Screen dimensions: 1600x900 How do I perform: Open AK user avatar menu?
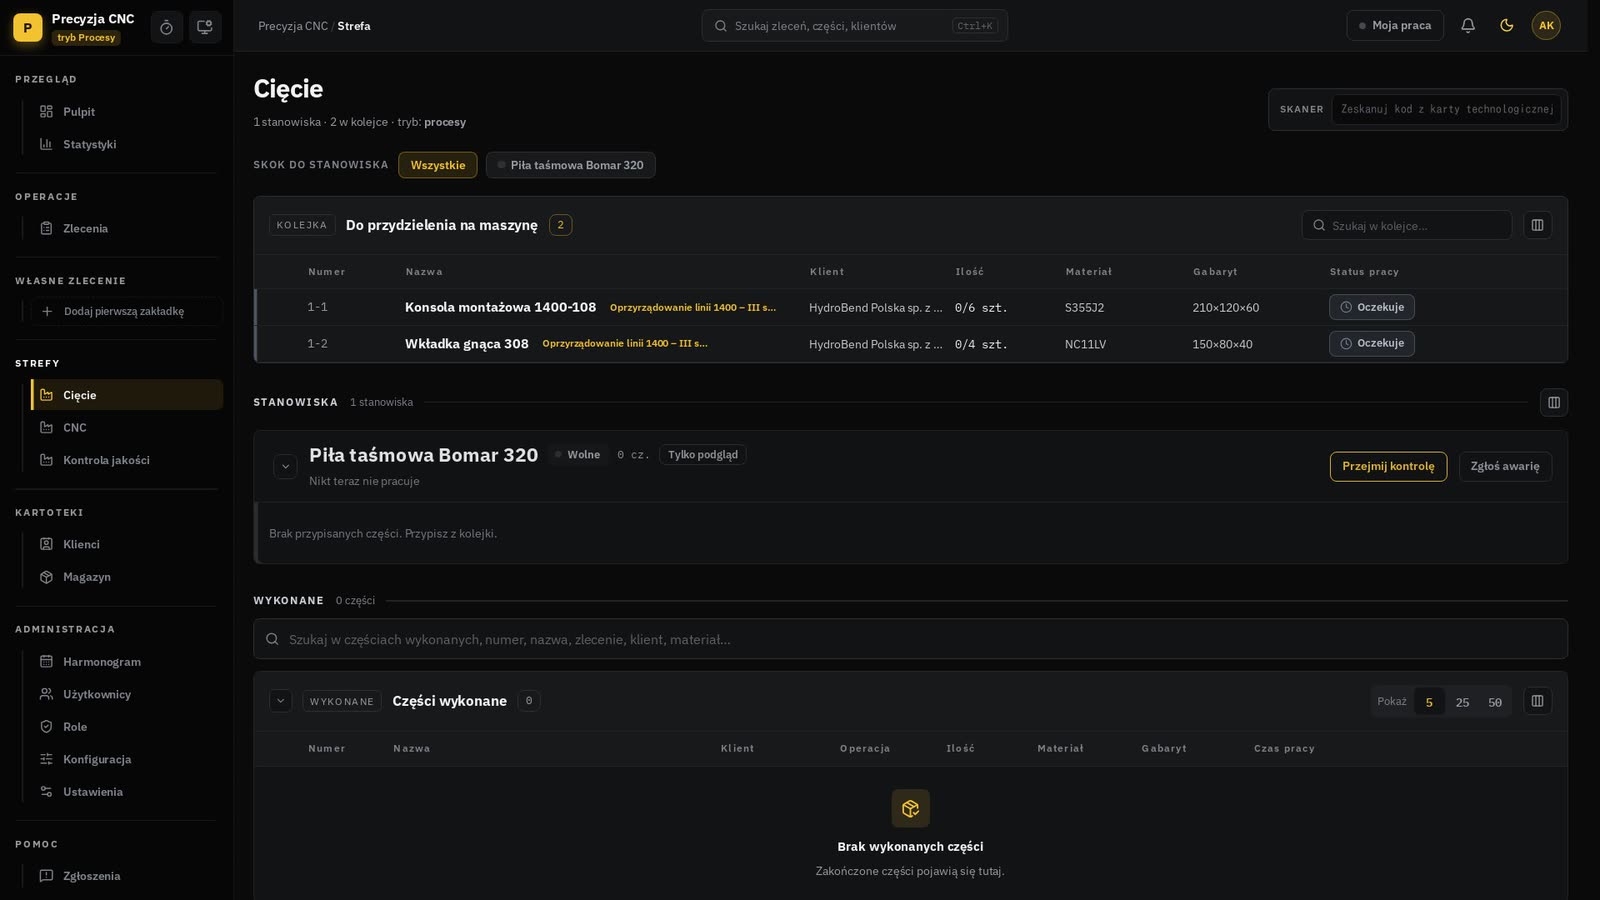pyautogui.click(x=1546, y=26)
